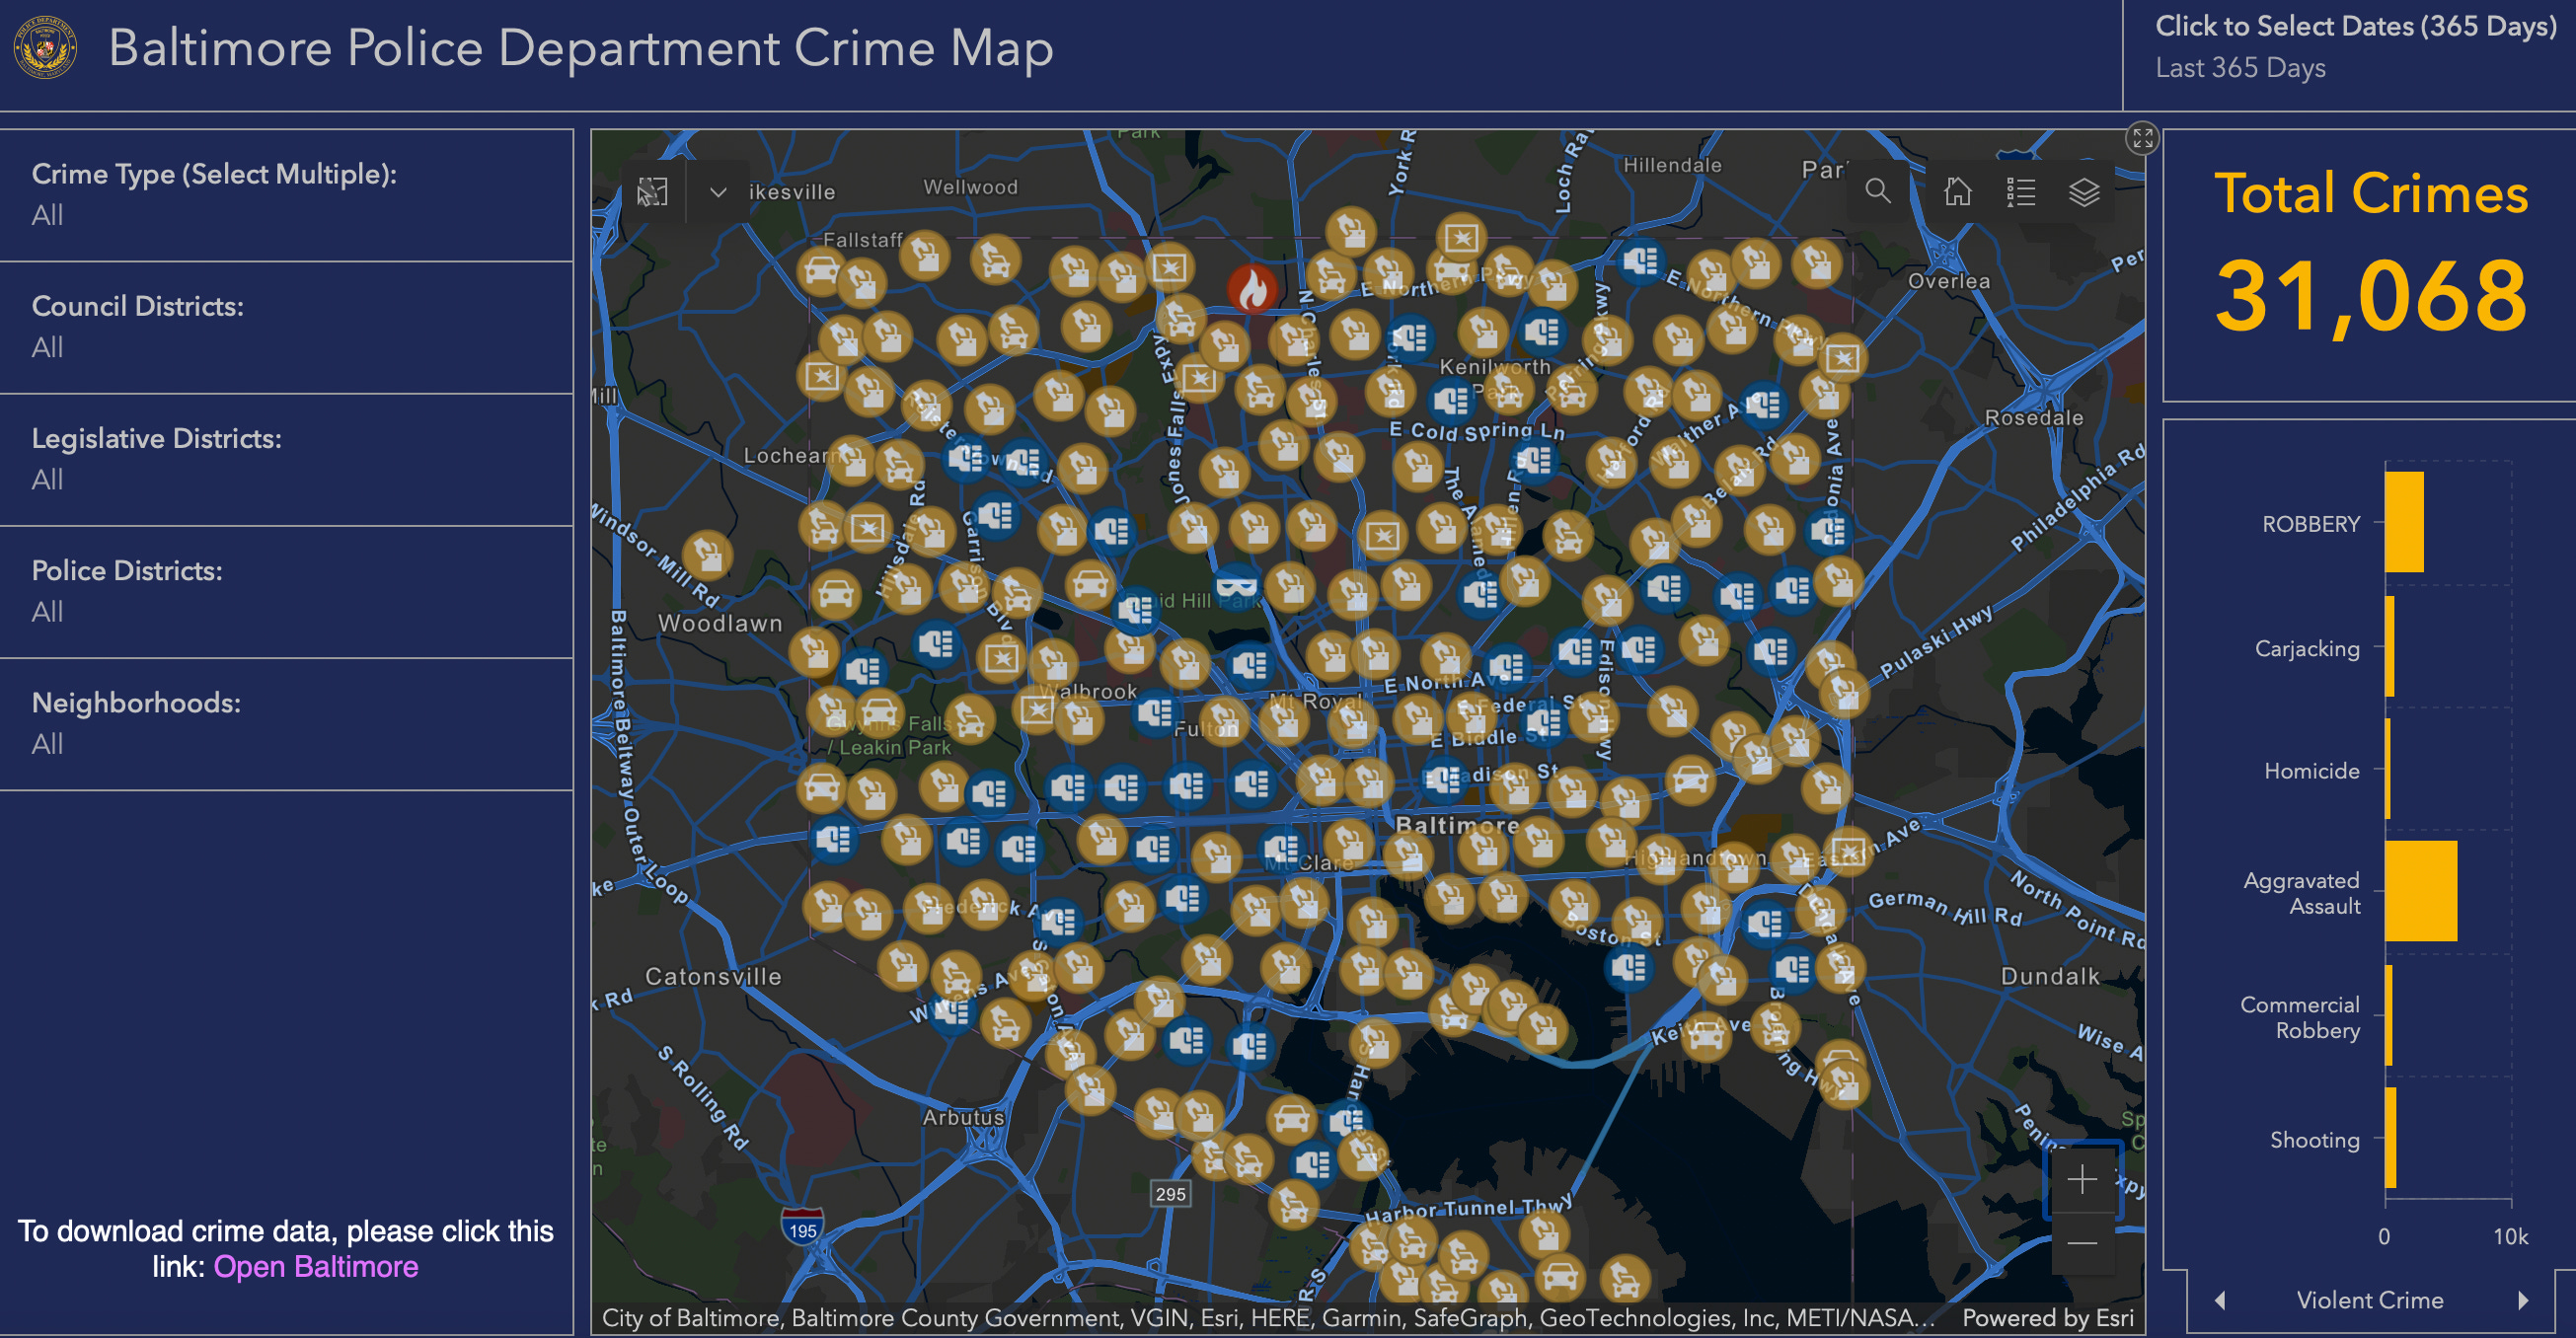
Task: Open Police Districts filter
Action: [x=287, y=592]
